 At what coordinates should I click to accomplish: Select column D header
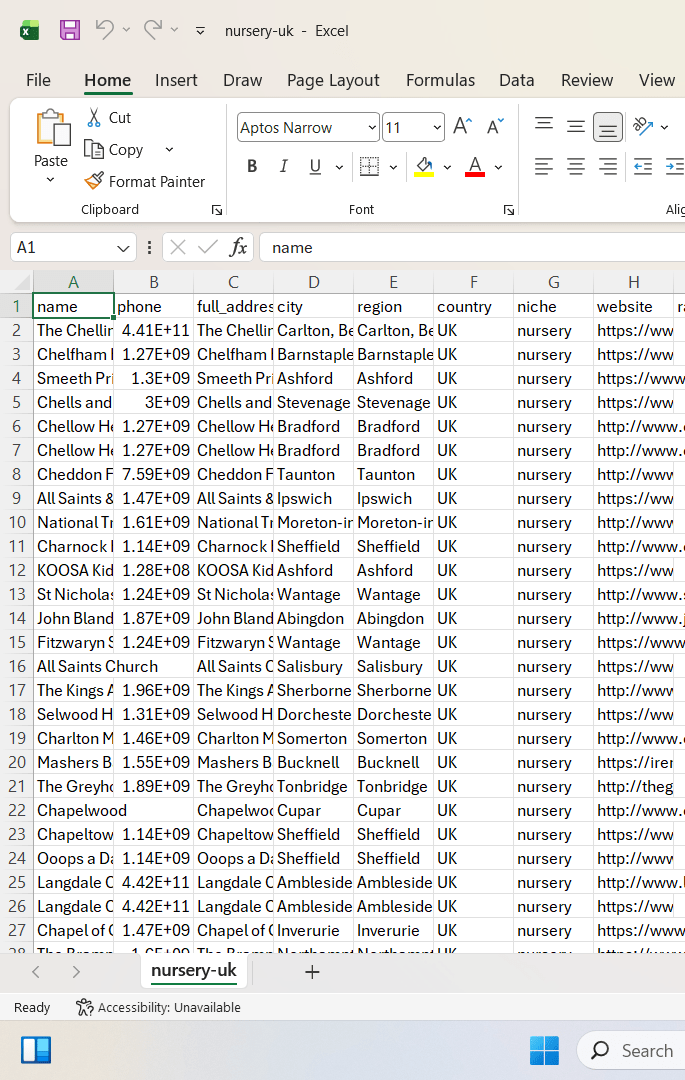point(313,282)
